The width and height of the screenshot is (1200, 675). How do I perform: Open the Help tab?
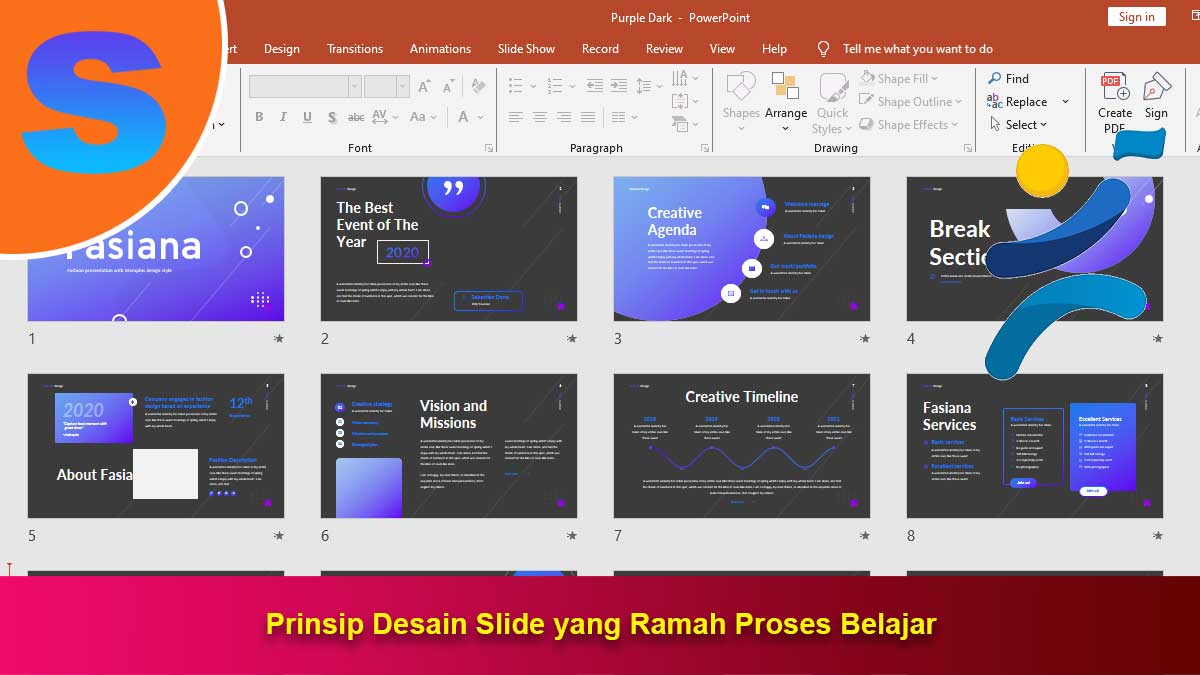774,48
